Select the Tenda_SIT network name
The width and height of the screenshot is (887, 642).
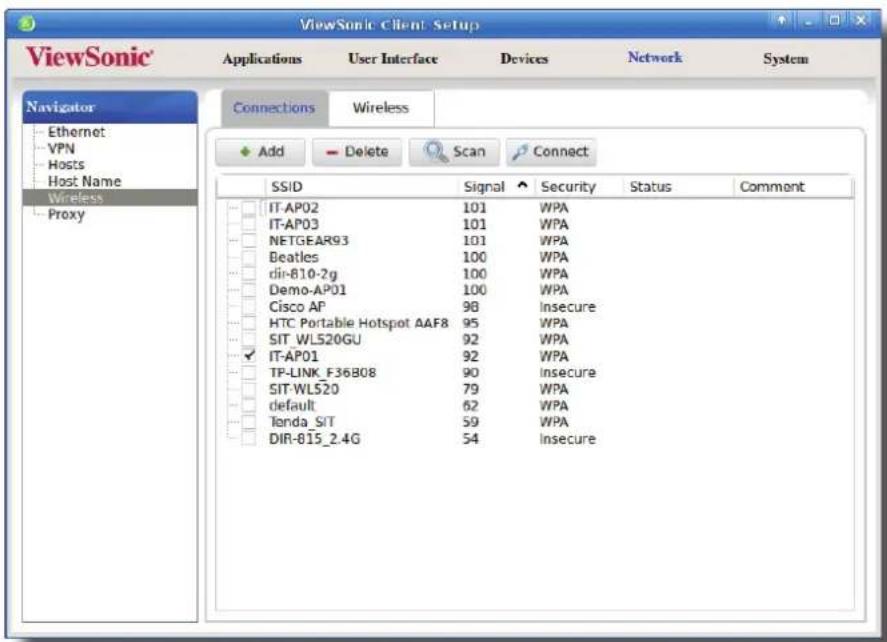(x=302, y=422)
